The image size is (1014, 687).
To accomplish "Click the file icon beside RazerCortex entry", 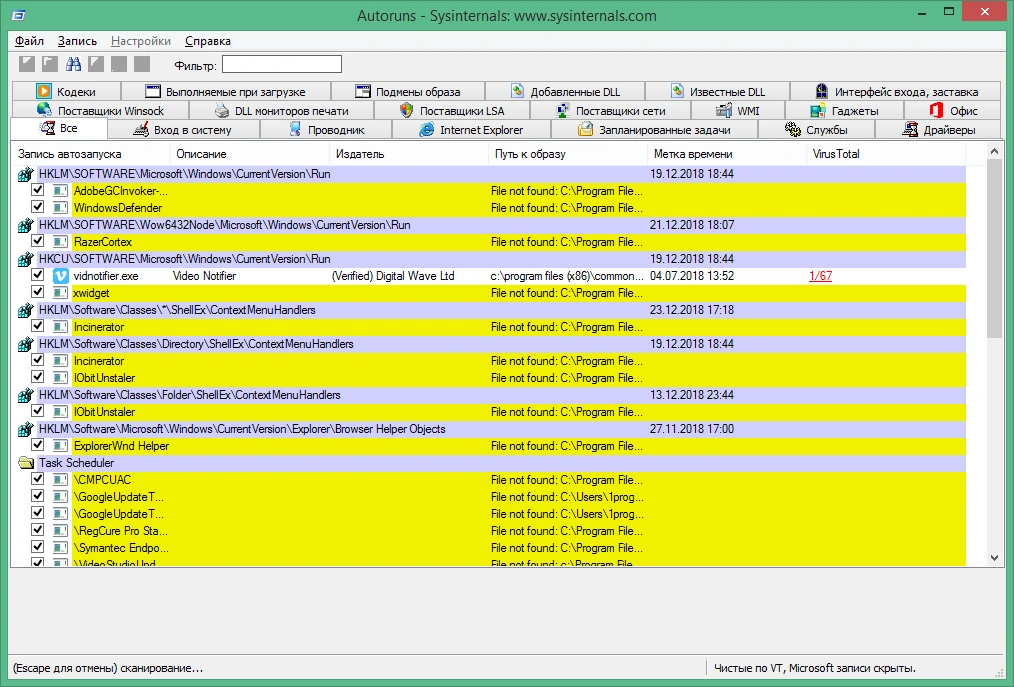I will pos(60,242).
